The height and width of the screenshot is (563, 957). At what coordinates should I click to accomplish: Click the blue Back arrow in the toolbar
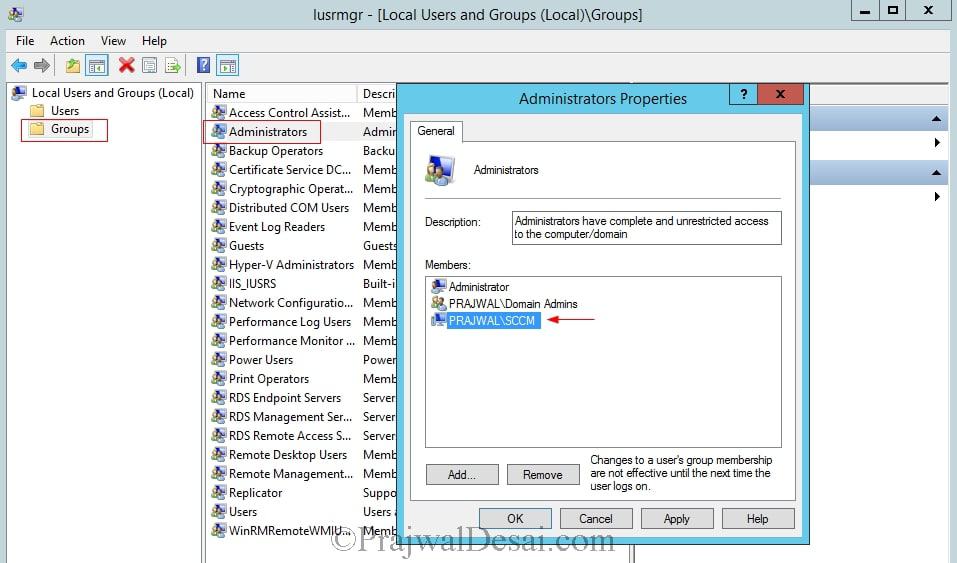tap(19, 65)
